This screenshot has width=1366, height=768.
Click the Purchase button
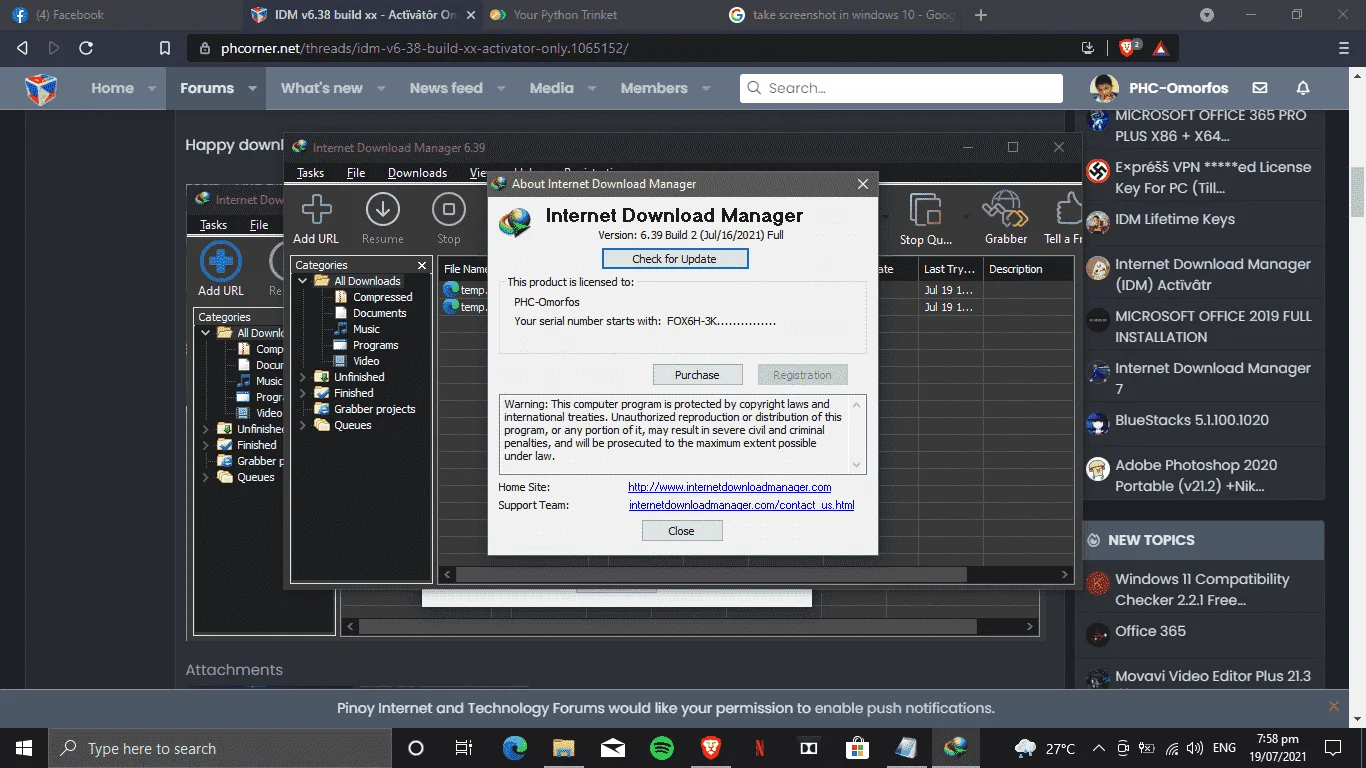click(x=697, y=375)
